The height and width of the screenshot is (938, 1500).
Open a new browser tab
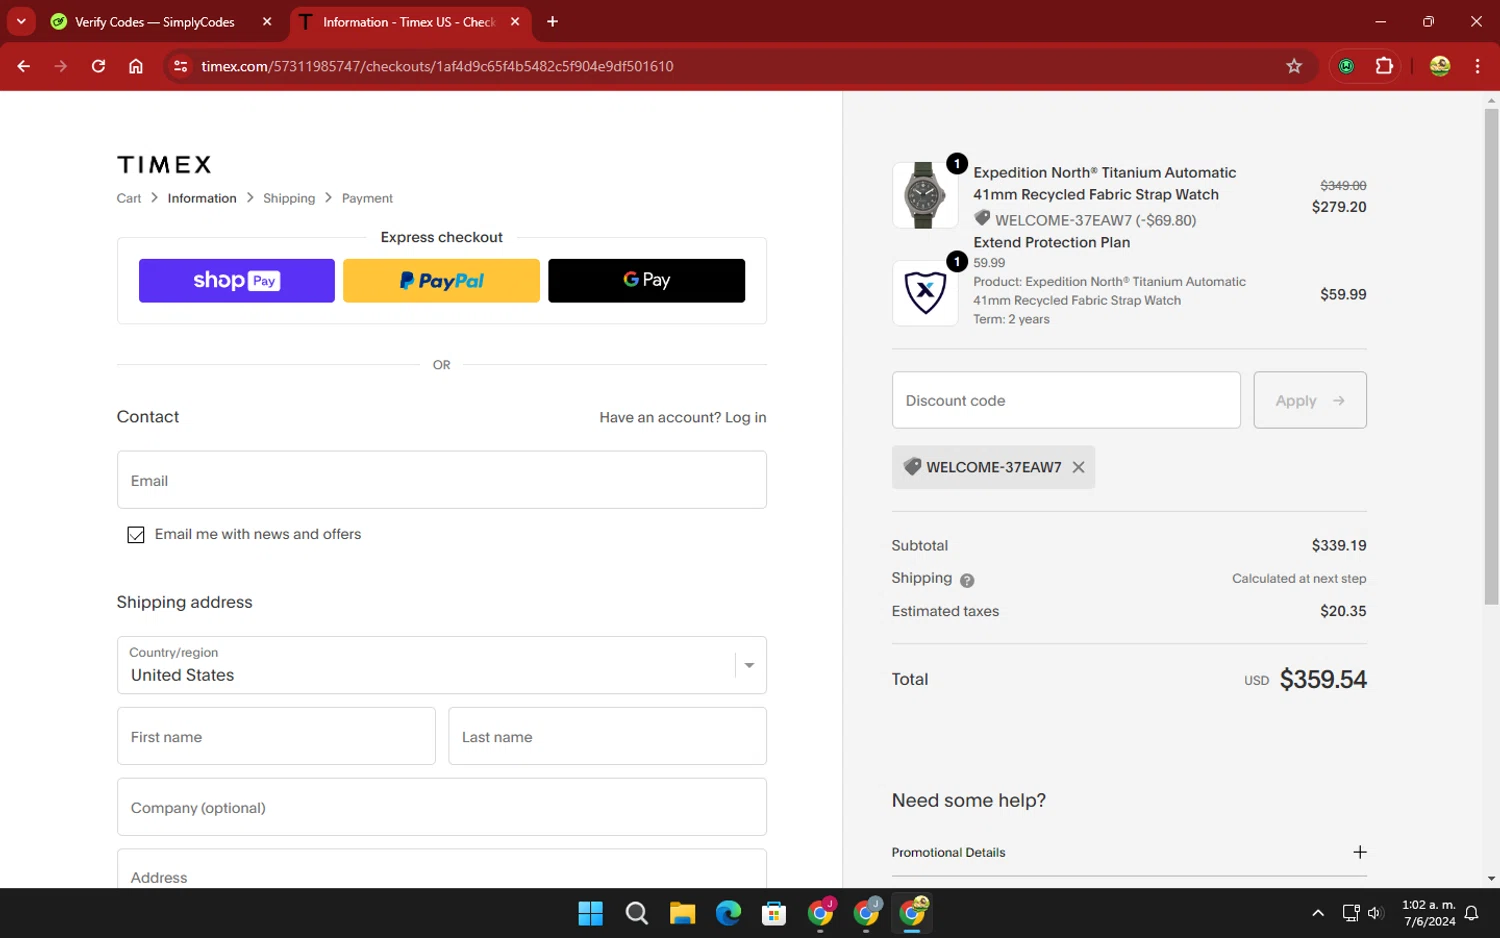[552, 21]
